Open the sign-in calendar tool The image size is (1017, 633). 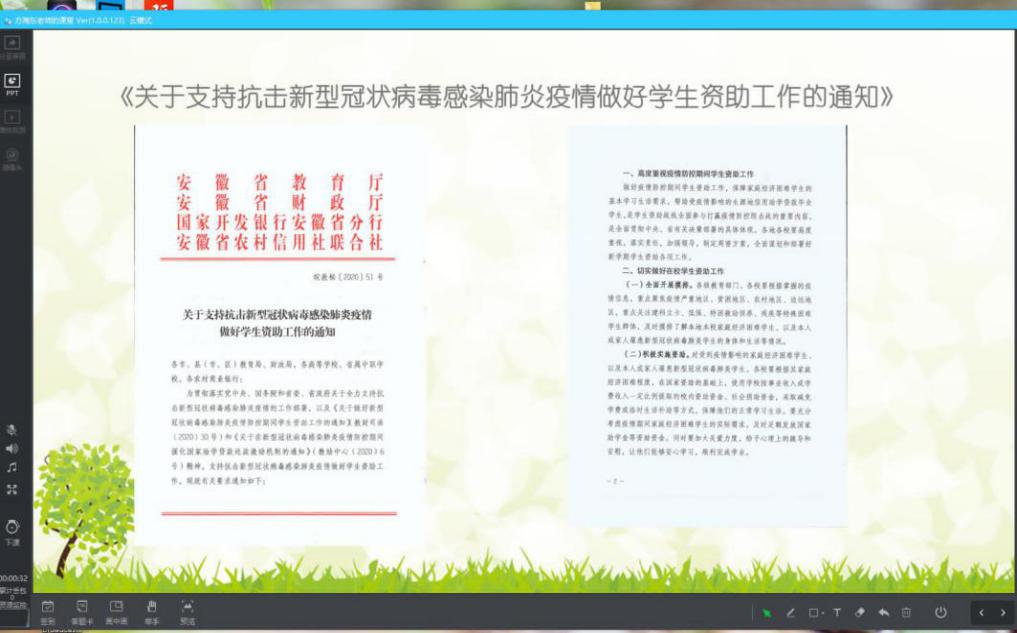click(47, 612)
